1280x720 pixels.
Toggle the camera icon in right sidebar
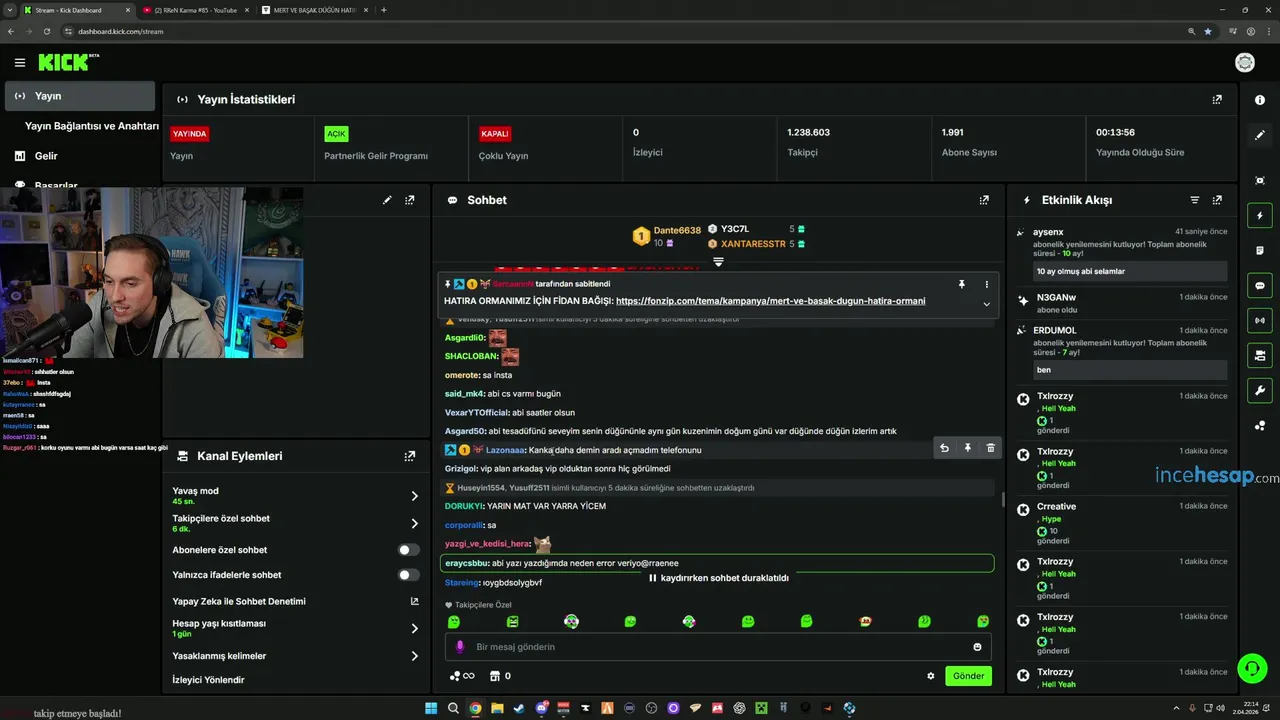point(1260,355)
